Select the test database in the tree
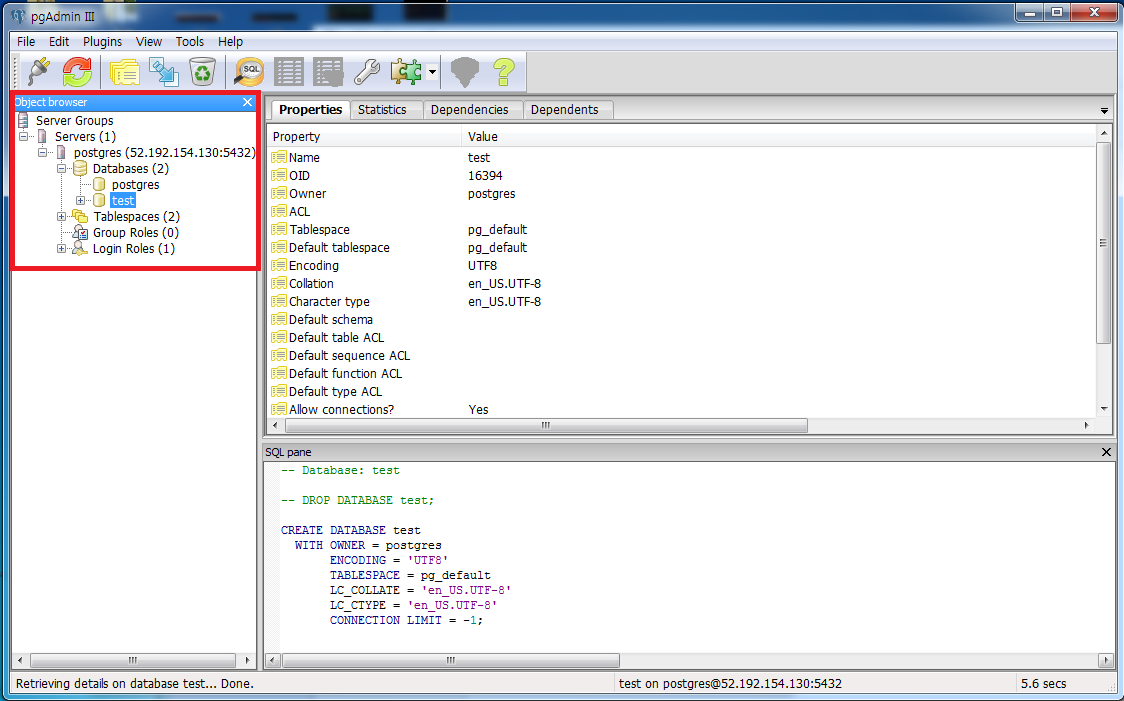The height and width of the screenshot is (701, 1124). pyautogui.click(x=122, y=200)
